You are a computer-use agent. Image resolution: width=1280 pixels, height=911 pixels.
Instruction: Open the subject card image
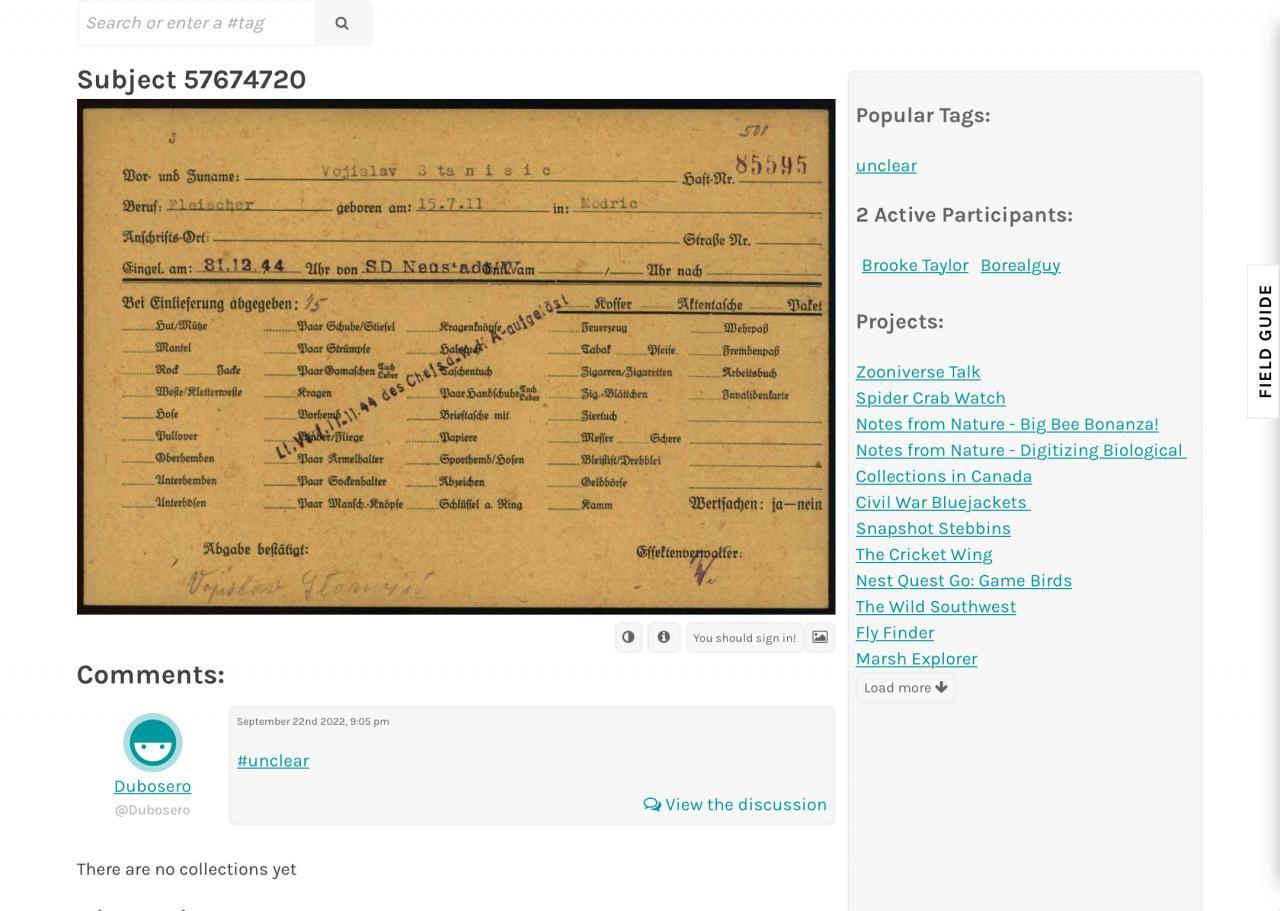tap(456, 356)
